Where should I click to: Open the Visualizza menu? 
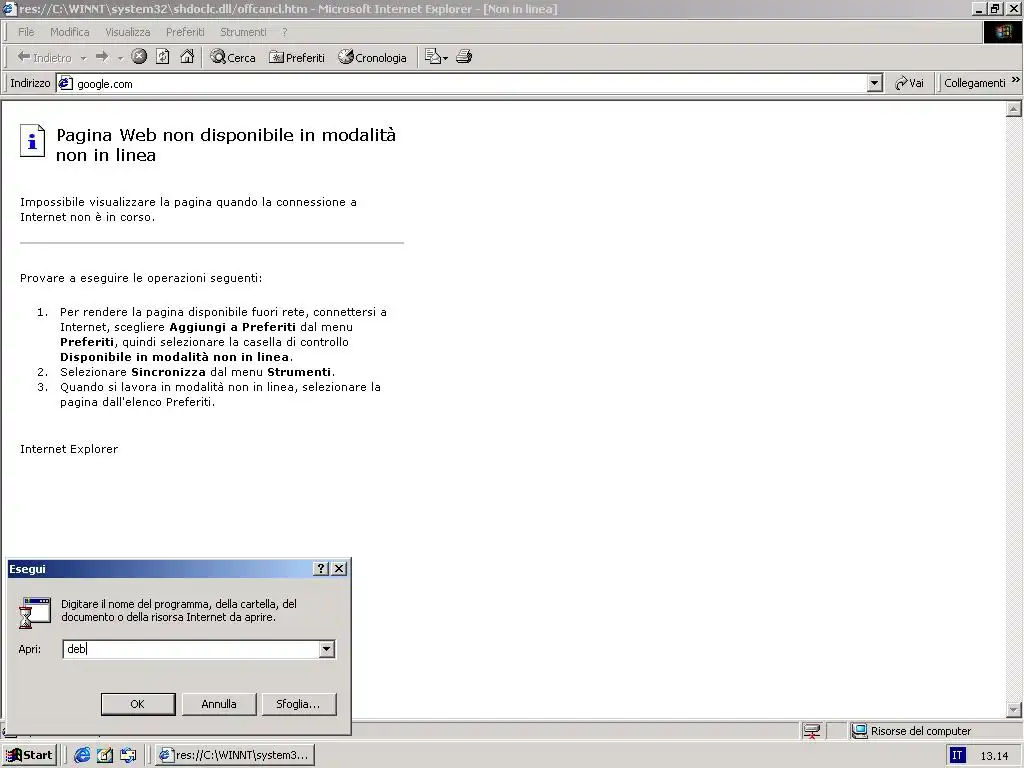click(128, 32)
